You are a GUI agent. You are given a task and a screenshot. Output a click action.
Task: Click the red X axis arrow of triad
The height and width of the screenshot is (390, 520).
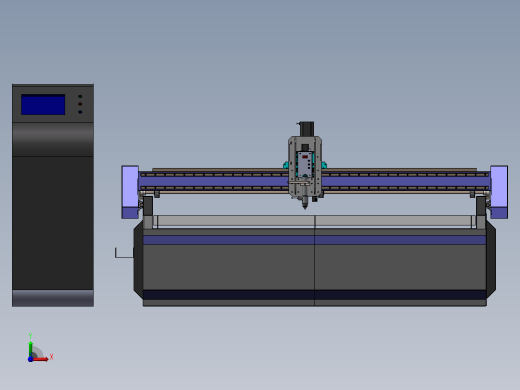point(41,359)
